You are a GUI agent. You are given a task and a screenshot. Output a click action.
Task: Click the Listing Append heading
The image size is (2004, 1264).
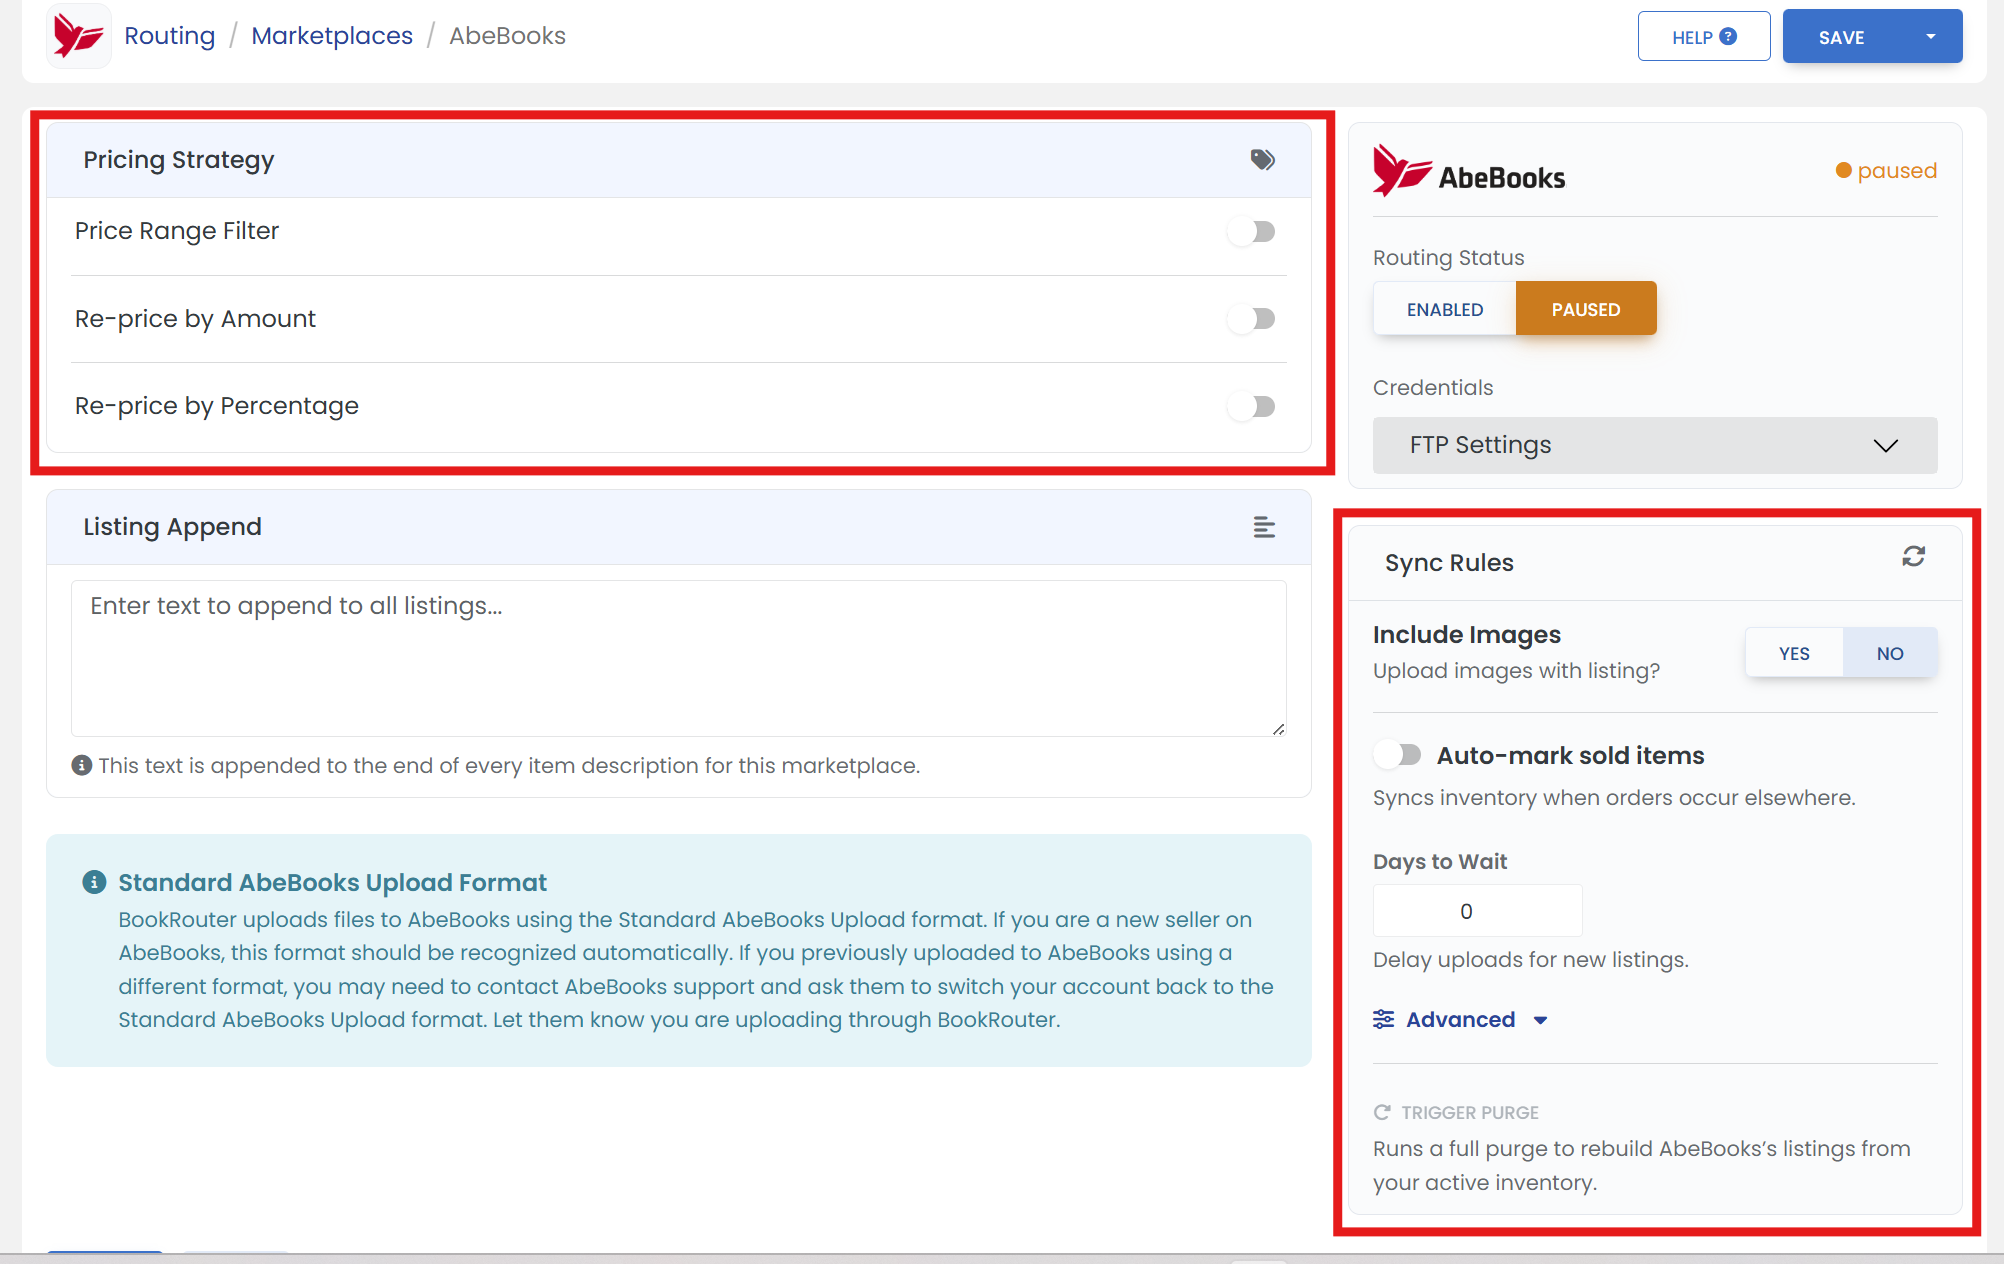click(x=172, y=527)
